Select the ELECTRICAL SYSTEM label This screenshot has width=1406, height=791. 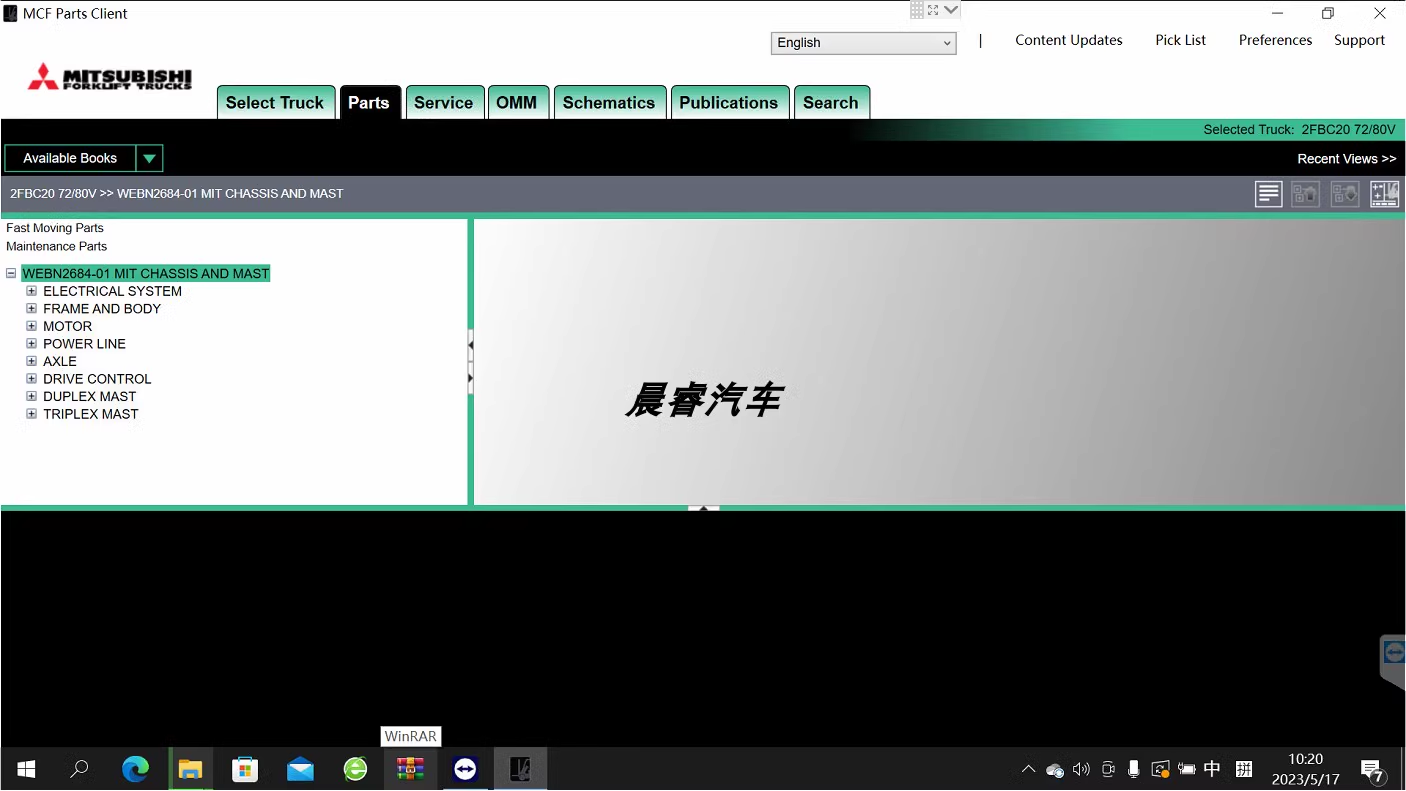coord(112,291)
